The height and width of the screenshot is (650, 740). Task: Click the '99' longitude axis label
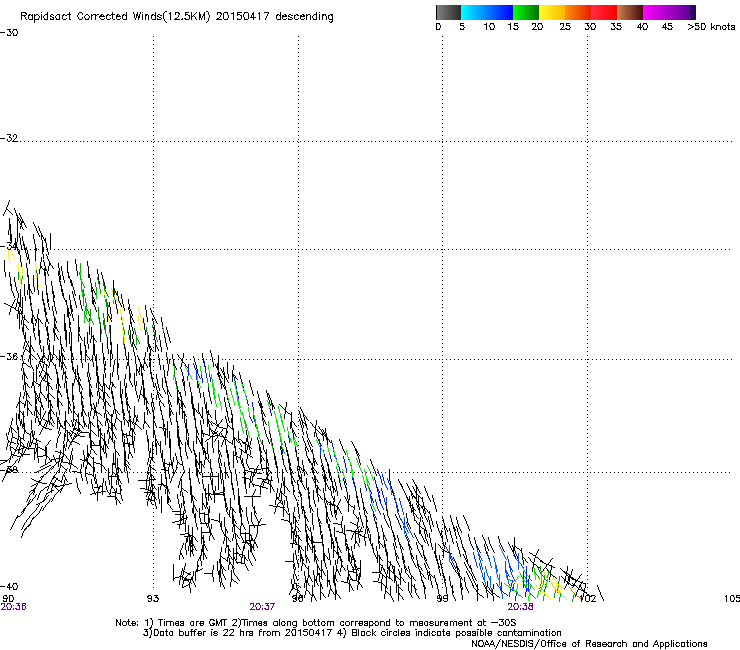pos(442,599)
